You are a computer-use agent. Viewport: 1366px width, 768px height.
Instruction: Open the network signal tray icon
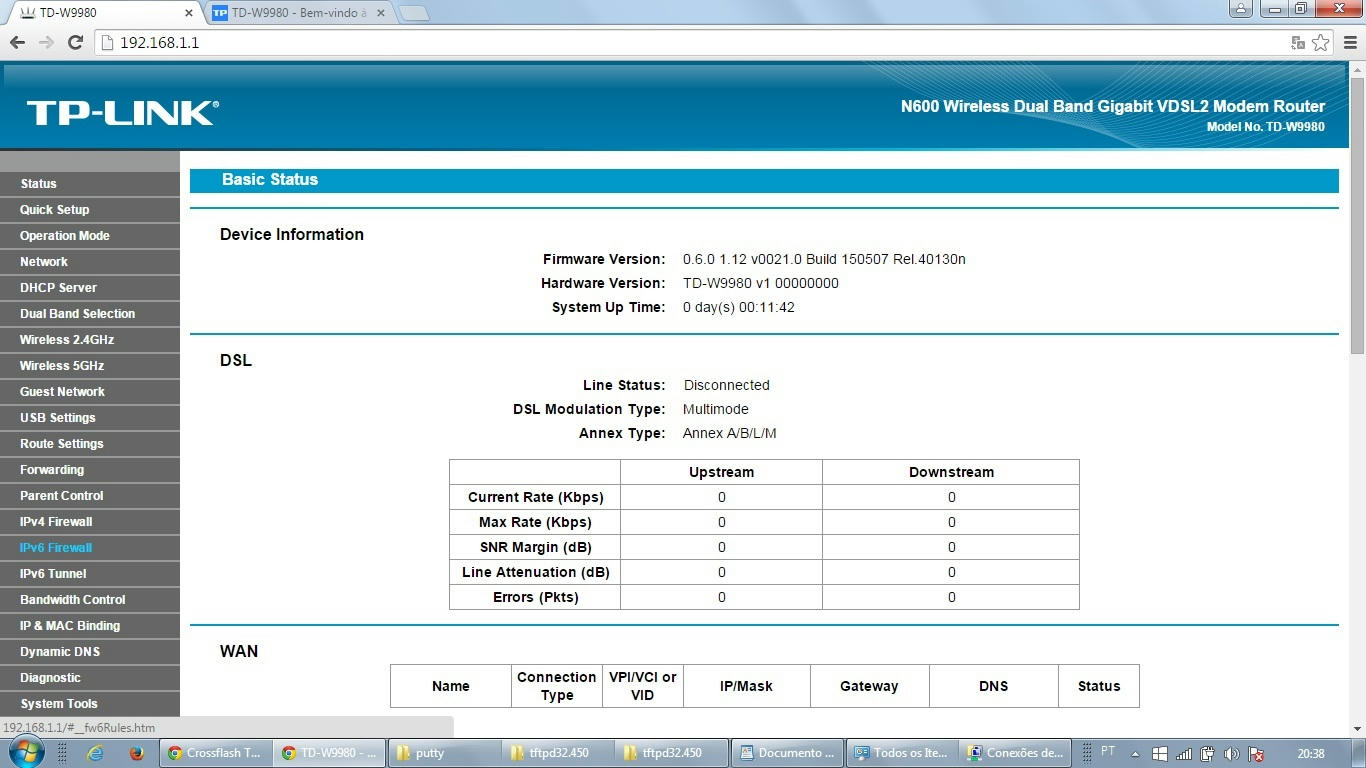coord(1184,754)
